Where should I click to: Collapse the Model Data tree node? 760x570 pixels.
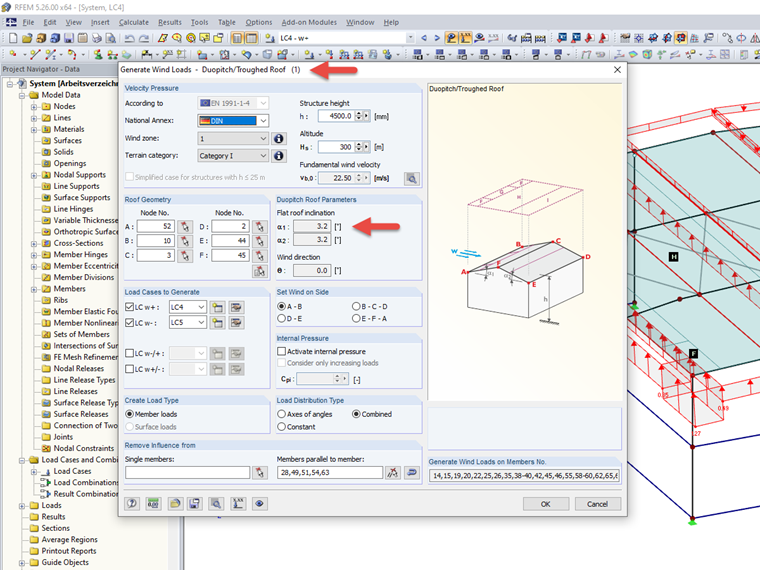coord(22,95)
